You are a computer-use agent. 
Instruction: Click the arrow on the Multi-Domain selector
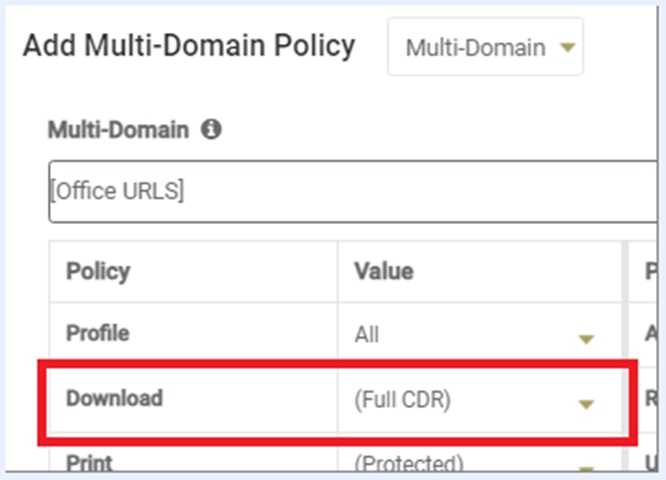(568, 48)
